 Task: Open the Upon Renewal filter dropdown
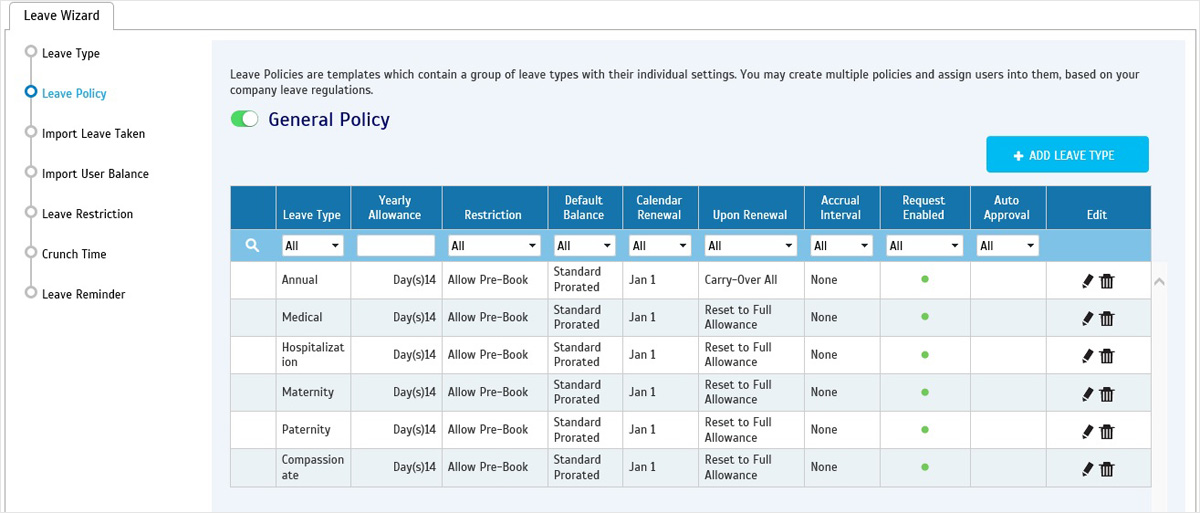(x=751, y=245)
